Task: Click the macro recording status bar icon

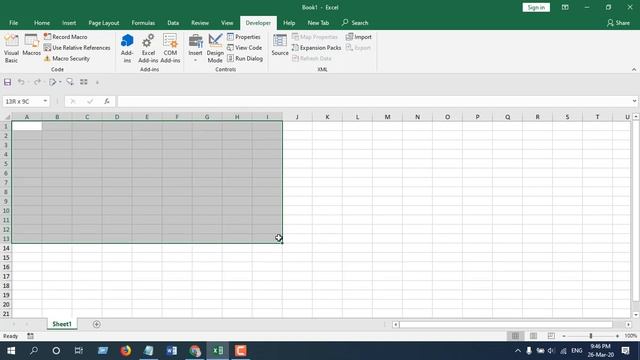Action: point(30,336)
